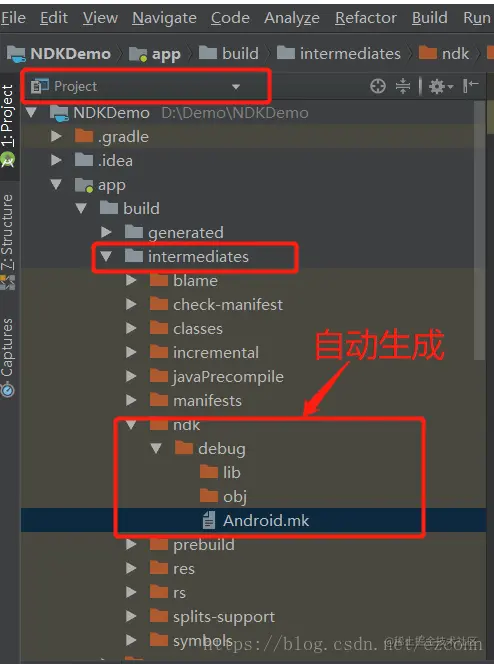Collapse the debug folder under ndk

[156, 448]
